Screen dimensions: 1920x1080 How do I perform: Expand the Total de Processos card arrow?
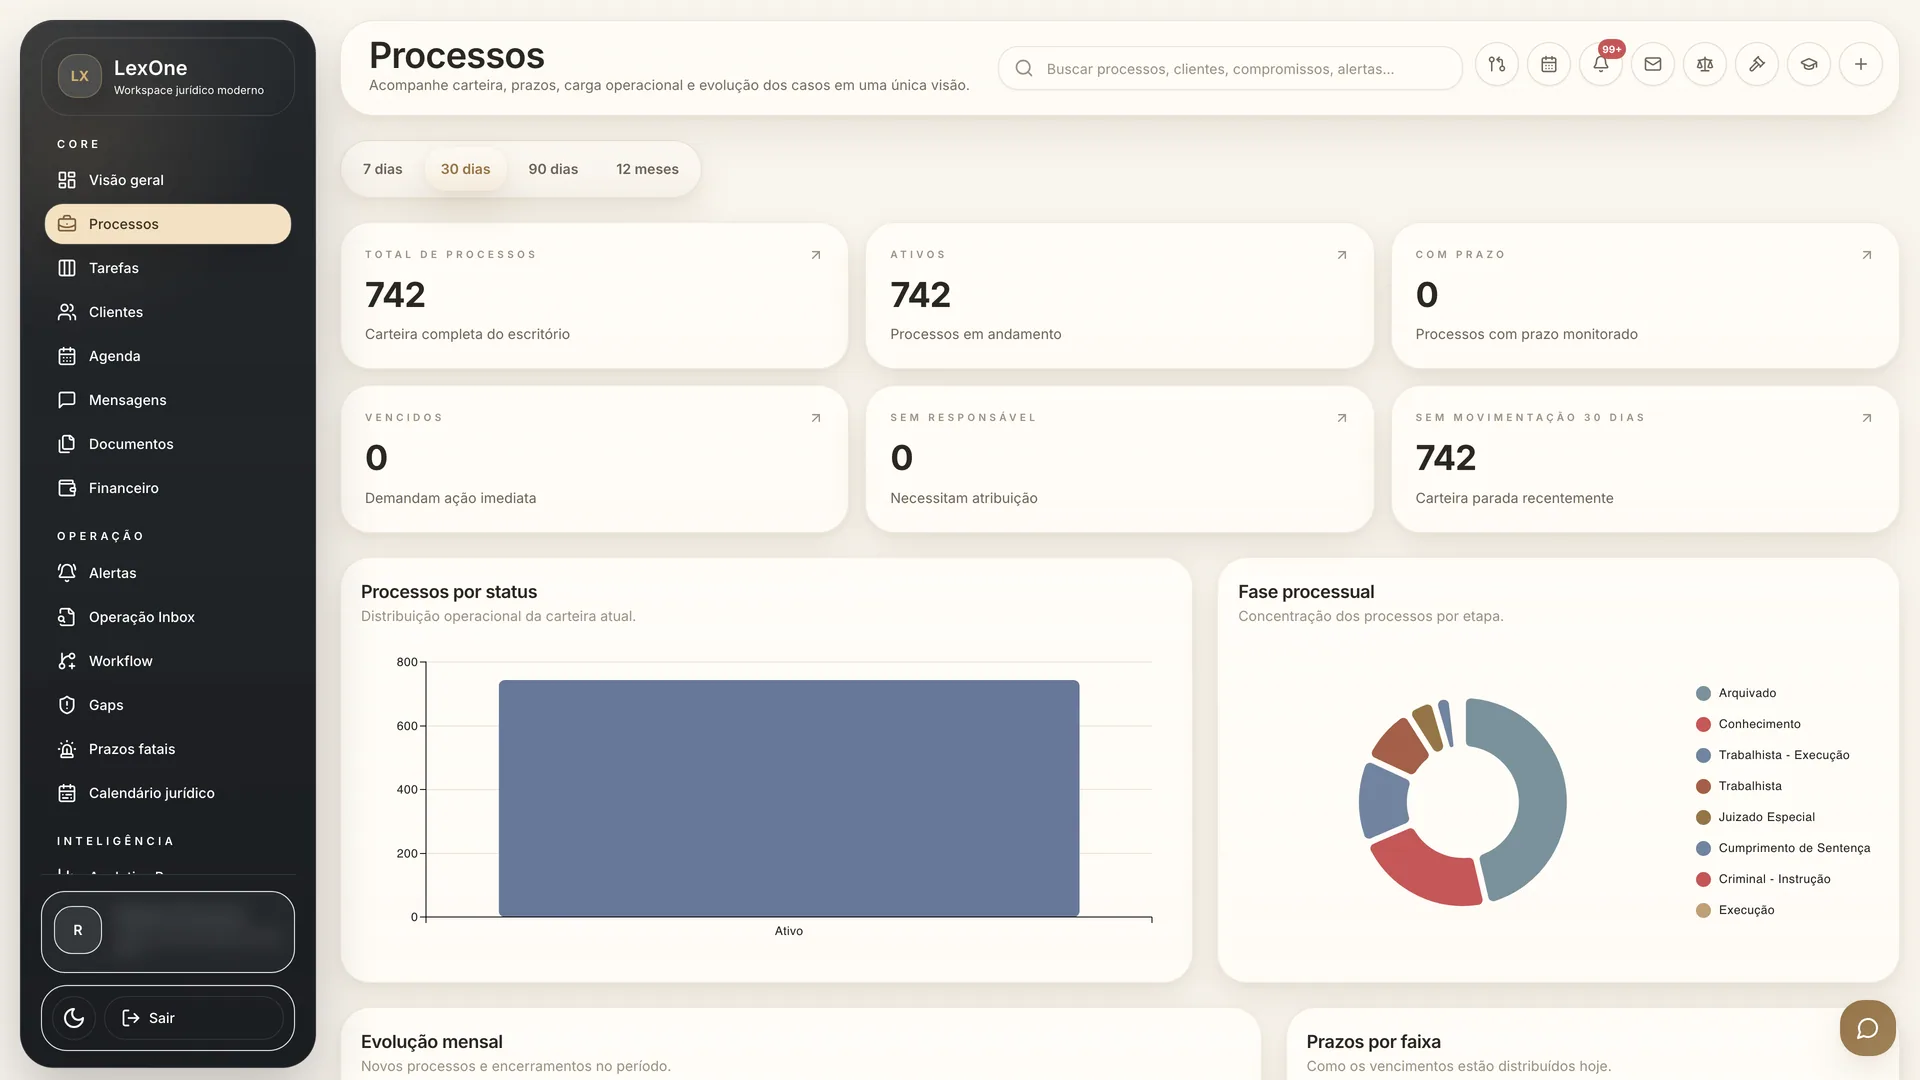pyautogui.click(x=816, y=255)
